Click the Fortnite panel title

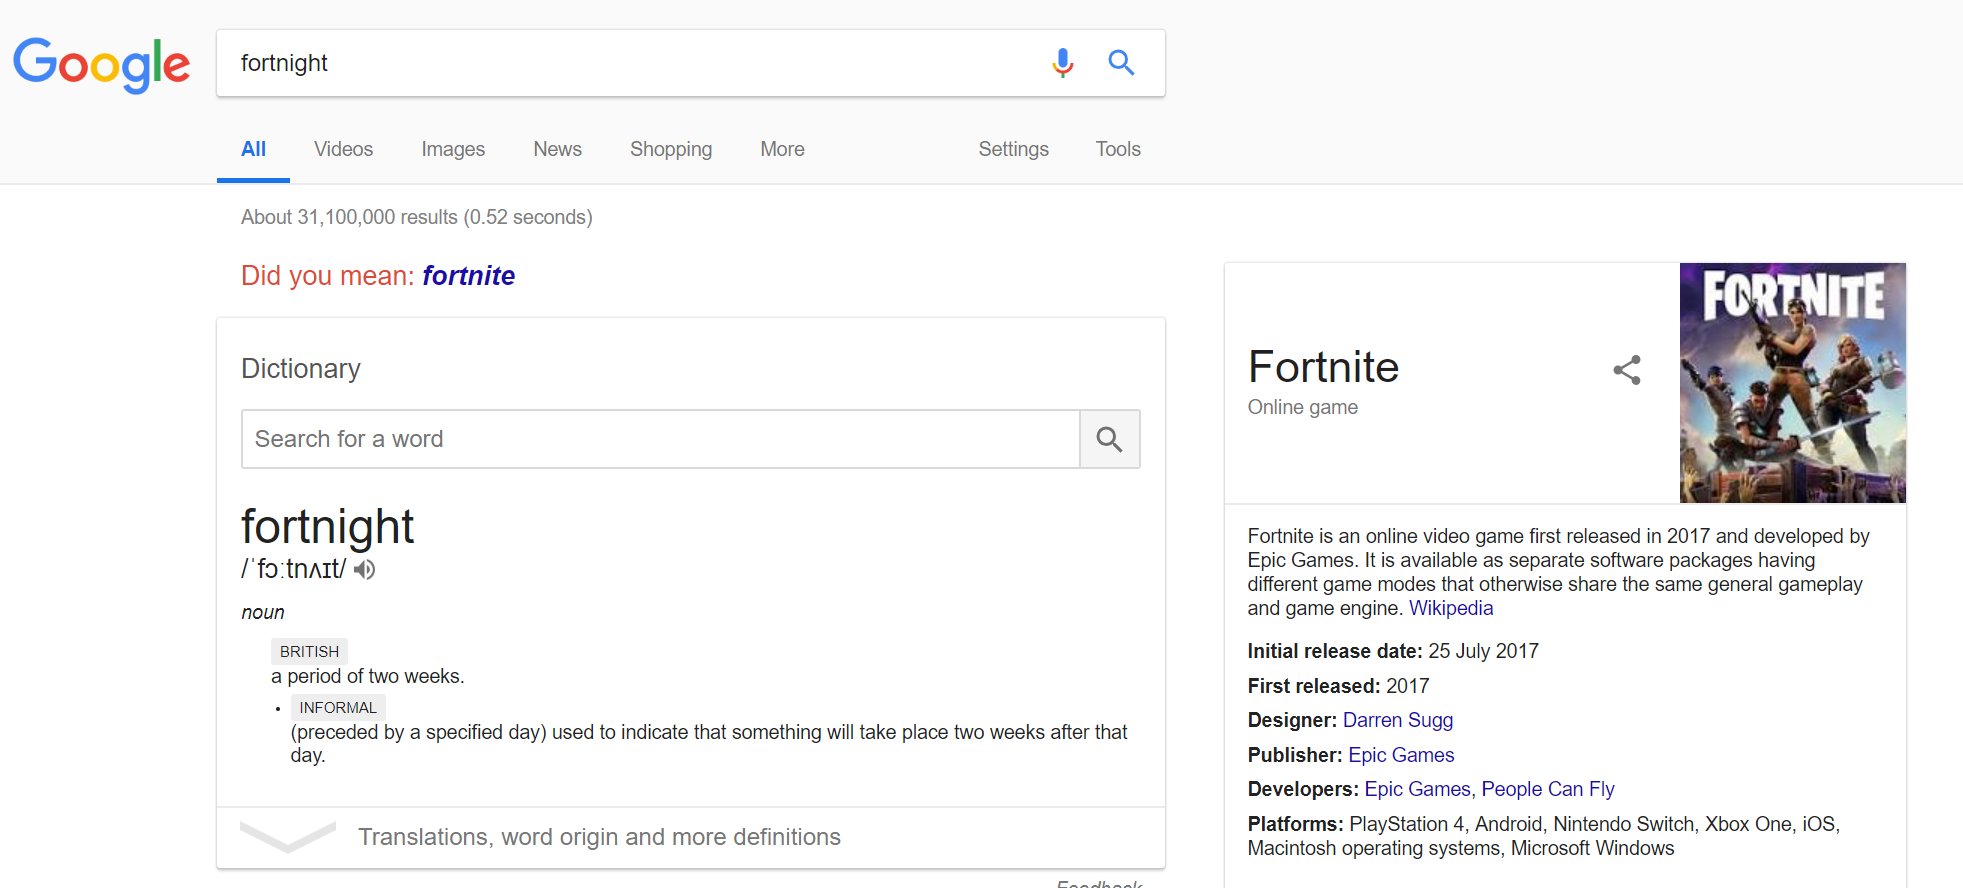(x=1323, y=367)
